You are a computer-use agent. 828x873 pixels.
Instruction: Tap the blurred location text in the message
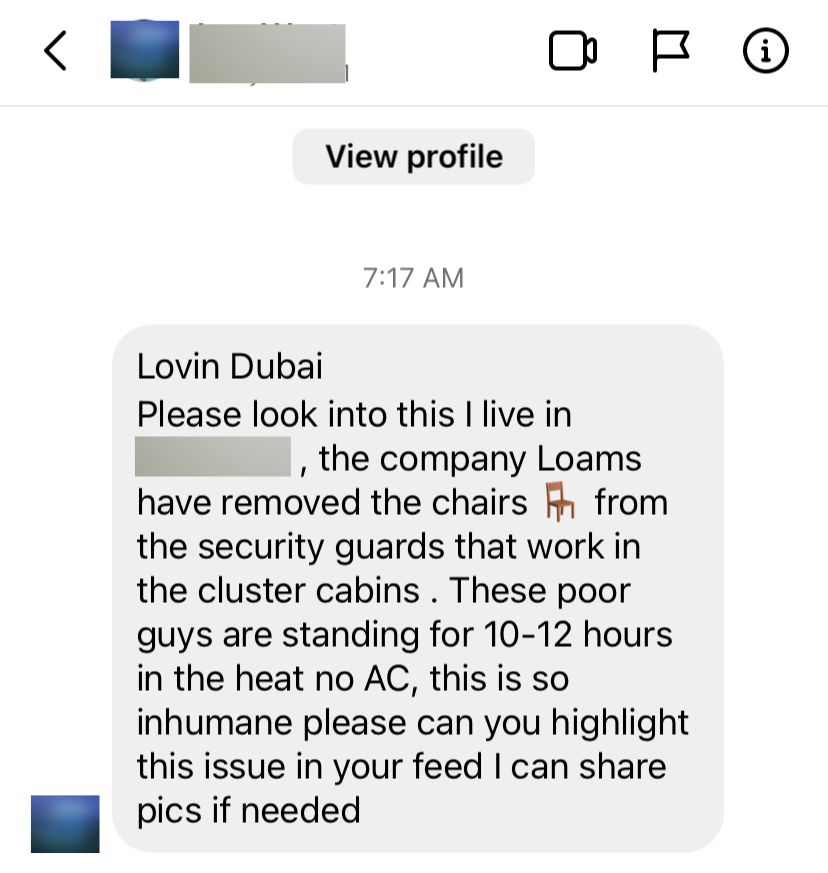click(x=213, y=457)
